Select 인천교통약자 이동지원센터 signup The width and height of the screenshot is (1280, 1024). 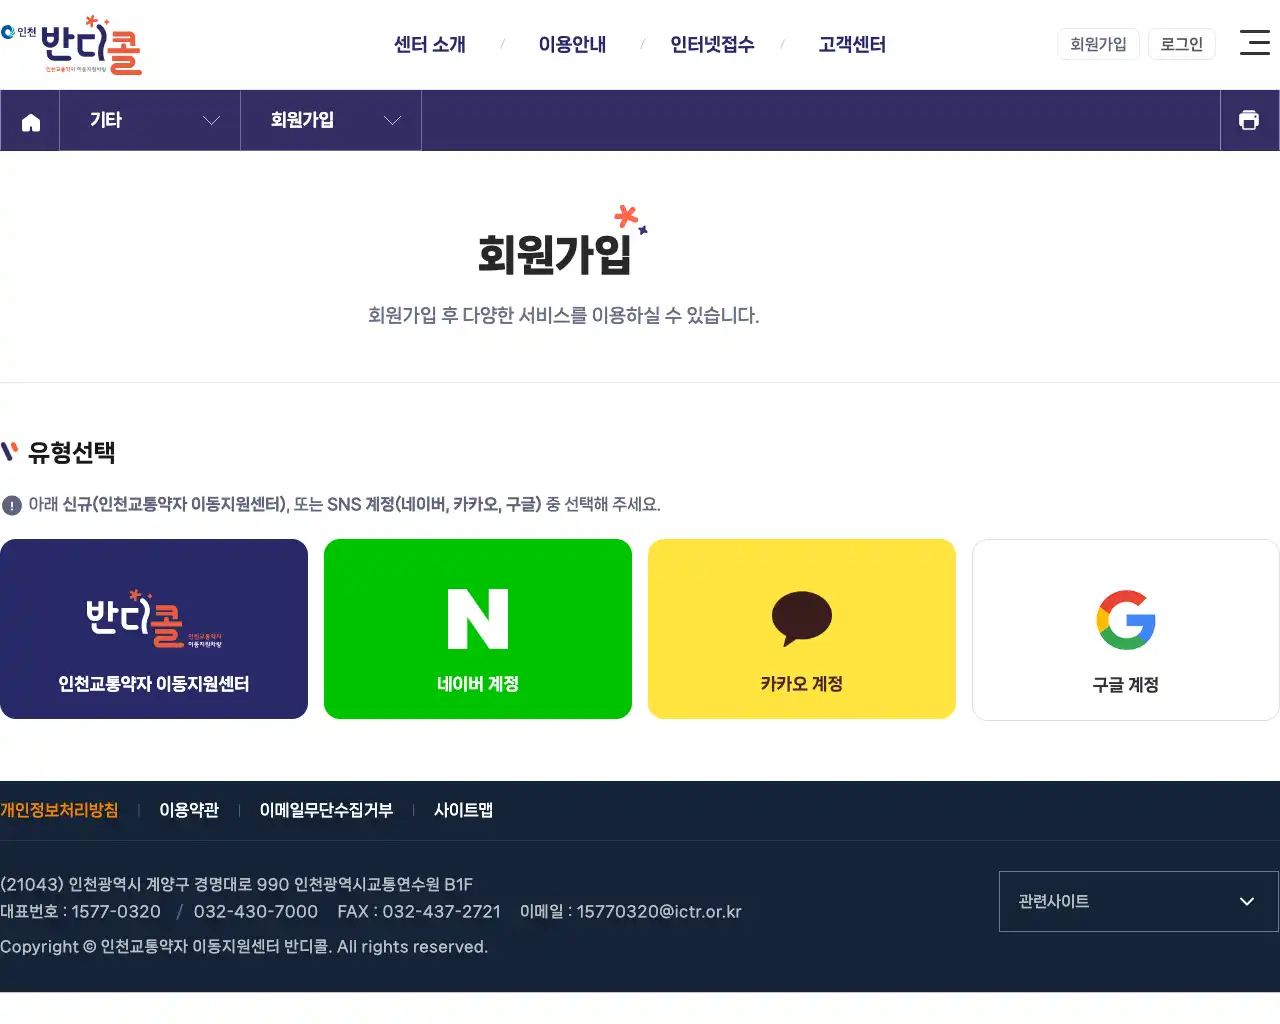point(154,629)
